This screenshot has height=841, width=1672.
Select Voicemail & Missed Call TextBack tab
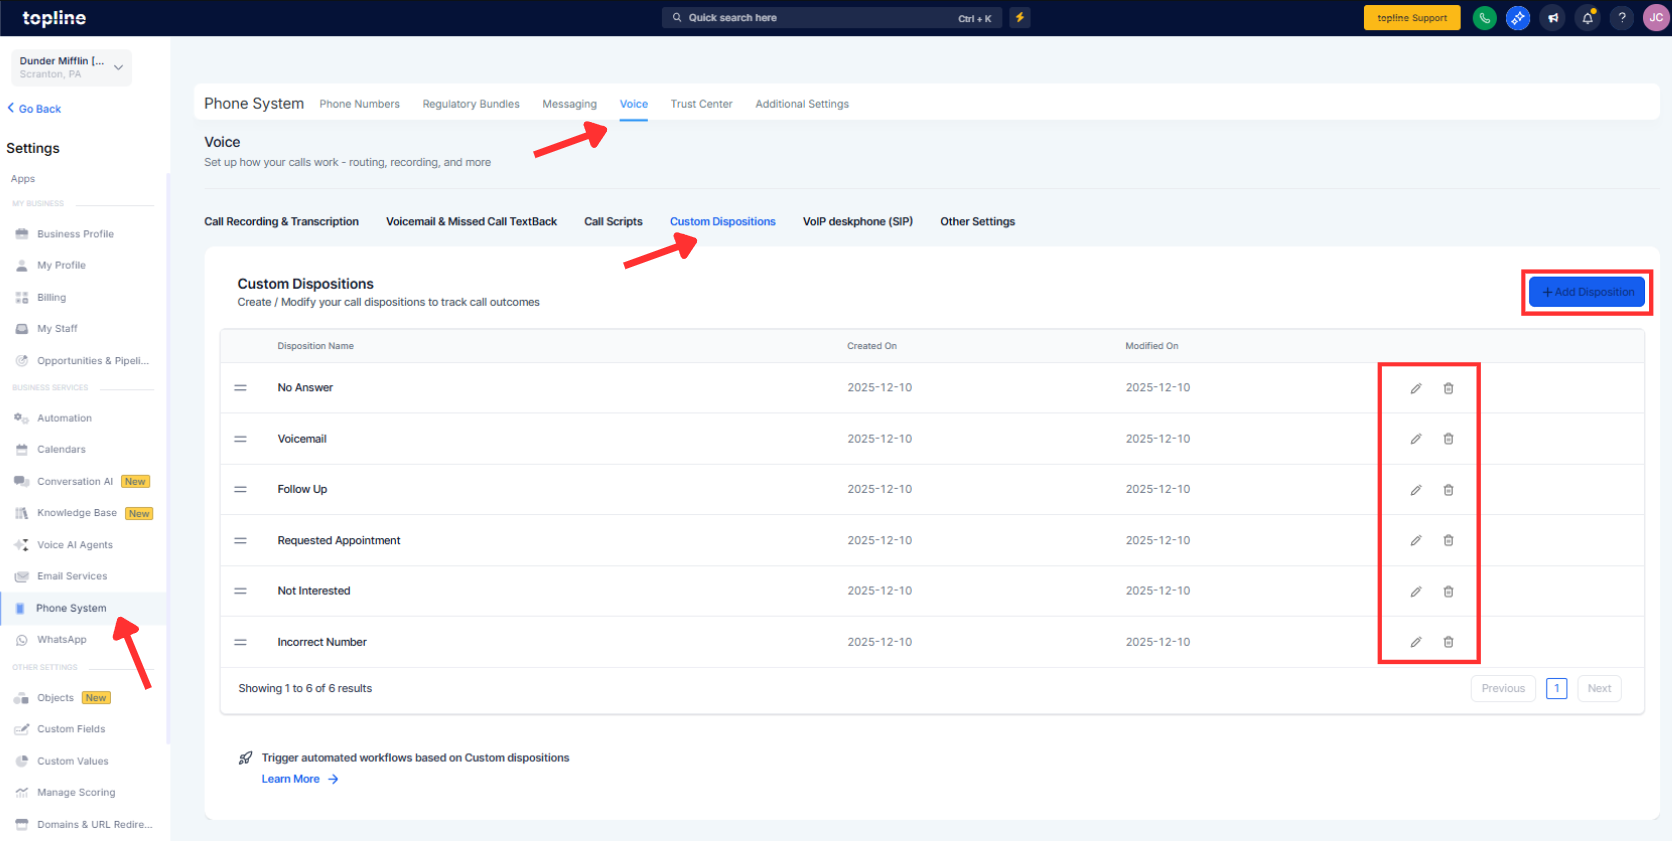pos(471,222)
